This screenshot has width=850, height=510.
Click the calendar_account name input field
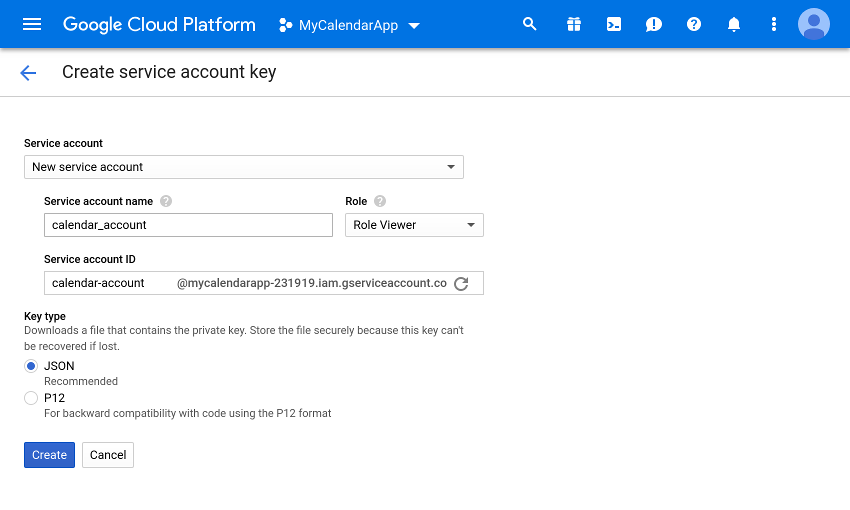pos(188,225)
